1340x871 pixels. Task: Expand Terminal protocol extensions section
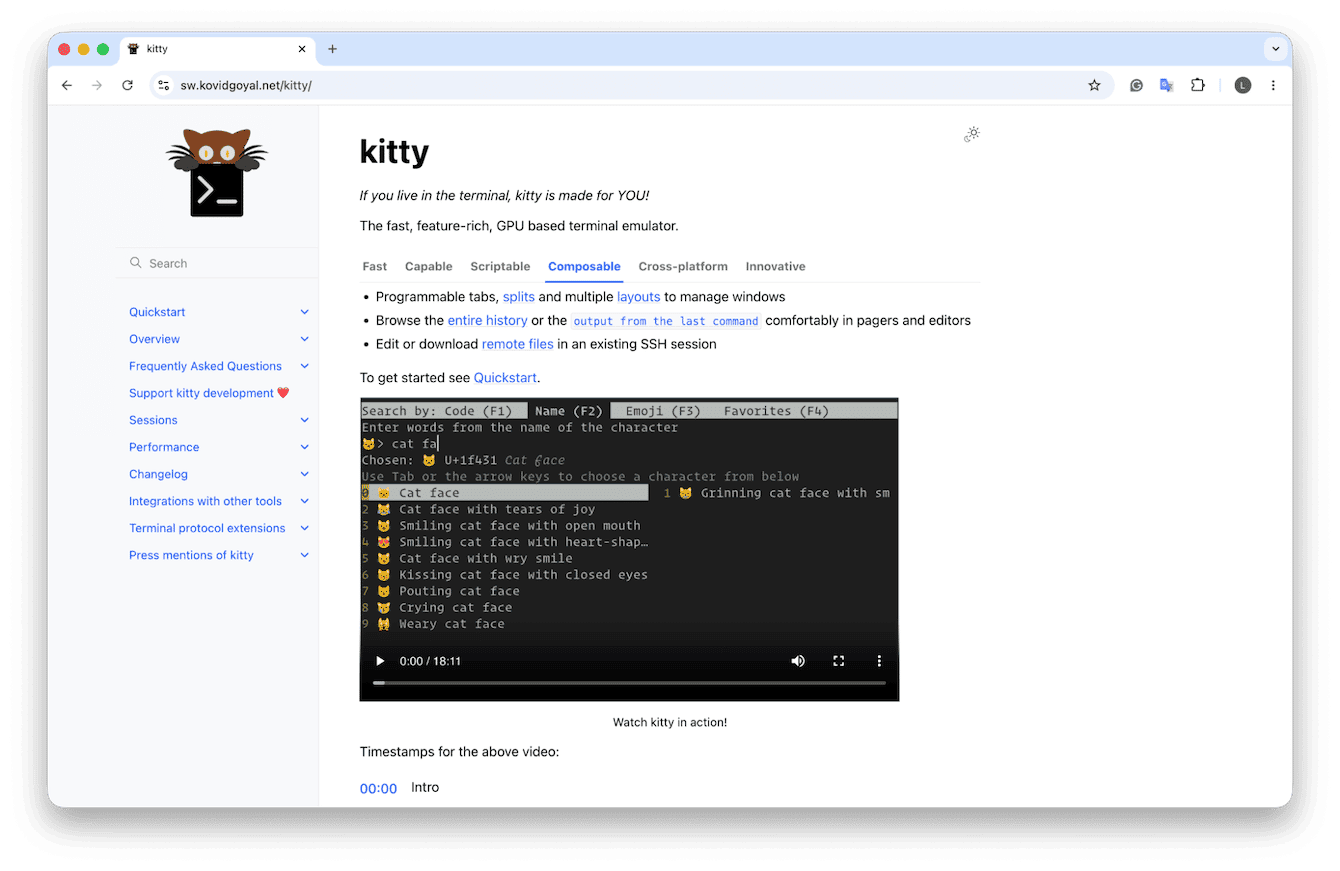point(305,528)
